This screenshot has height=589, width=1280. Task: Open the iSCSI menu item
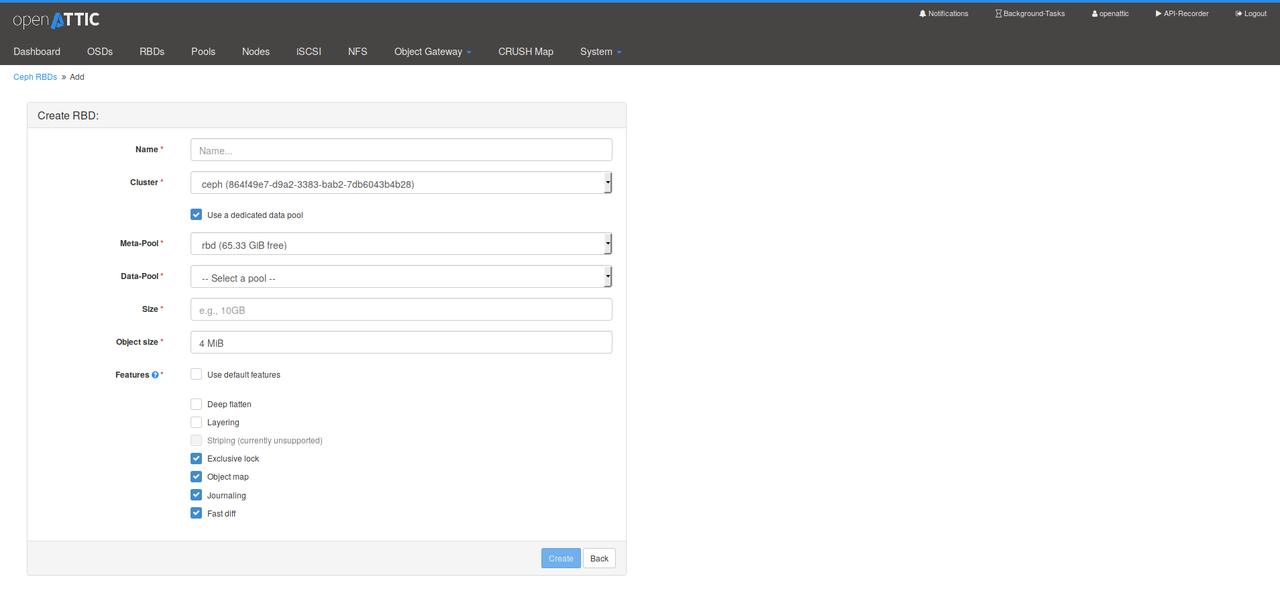[309, 51]
